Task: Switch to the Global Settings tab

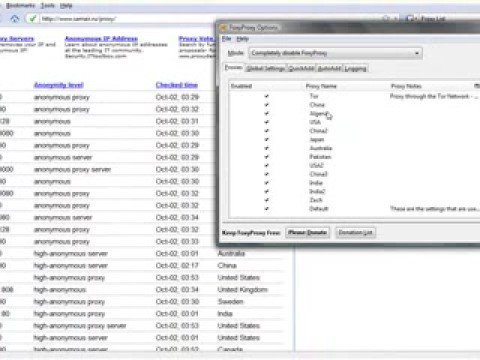Action: pyautogui.click(x=265, y=68)
